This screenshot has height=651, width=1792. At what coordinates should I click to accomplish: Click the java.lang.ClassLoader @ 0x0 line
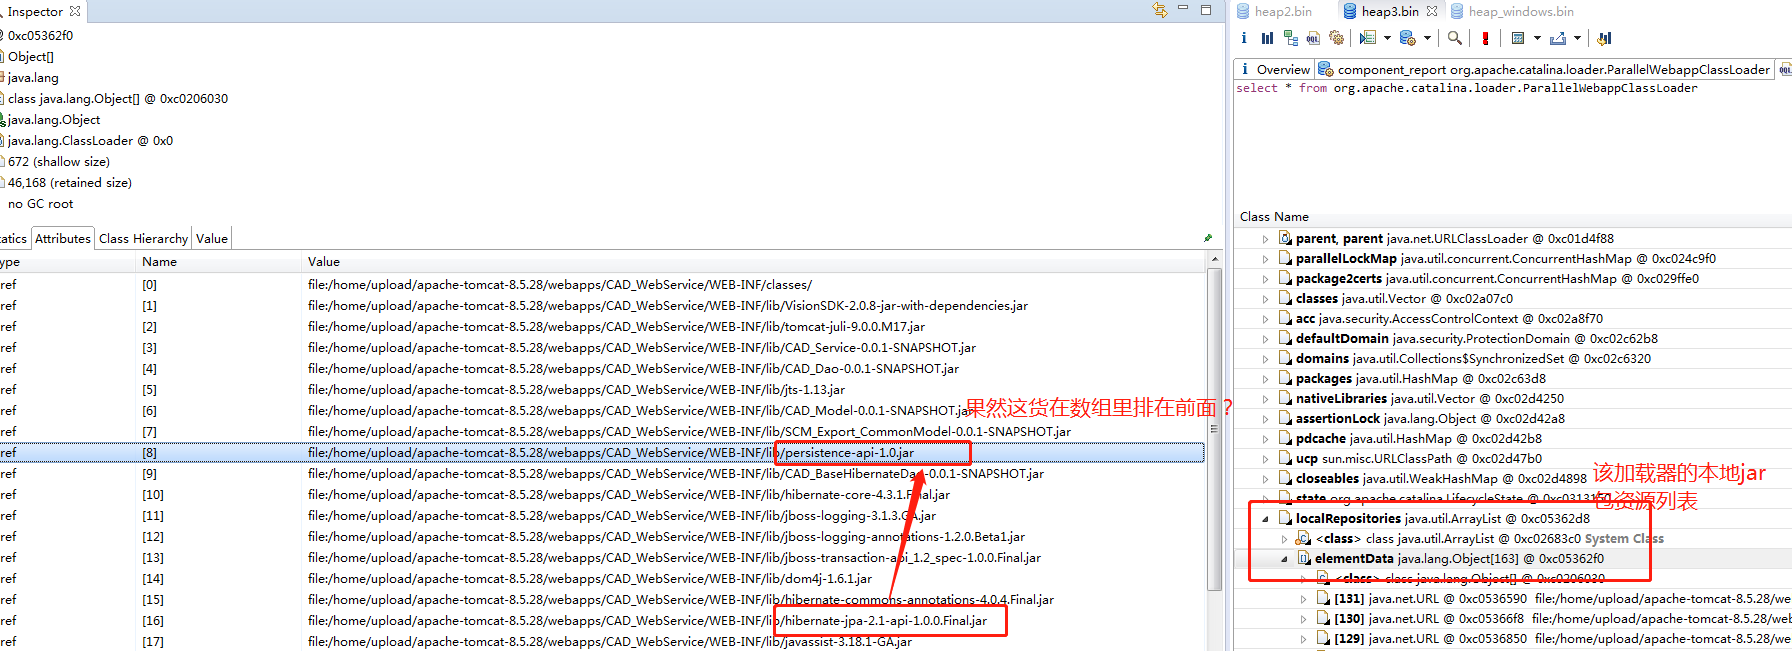click(x=90, y=141)
